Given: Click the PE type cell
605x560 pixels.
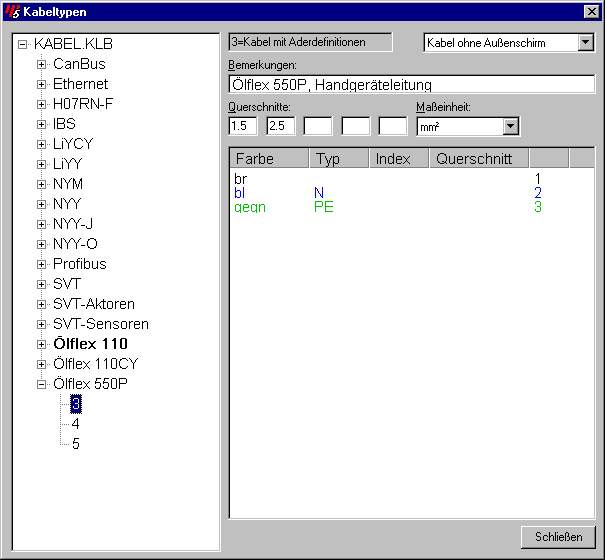Looking at the screenshot, I should [x=324, y=207].
